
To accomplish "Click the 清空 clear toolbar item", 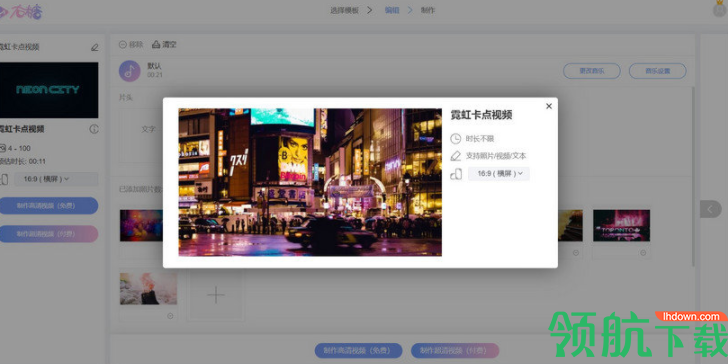I will (164, 45).
